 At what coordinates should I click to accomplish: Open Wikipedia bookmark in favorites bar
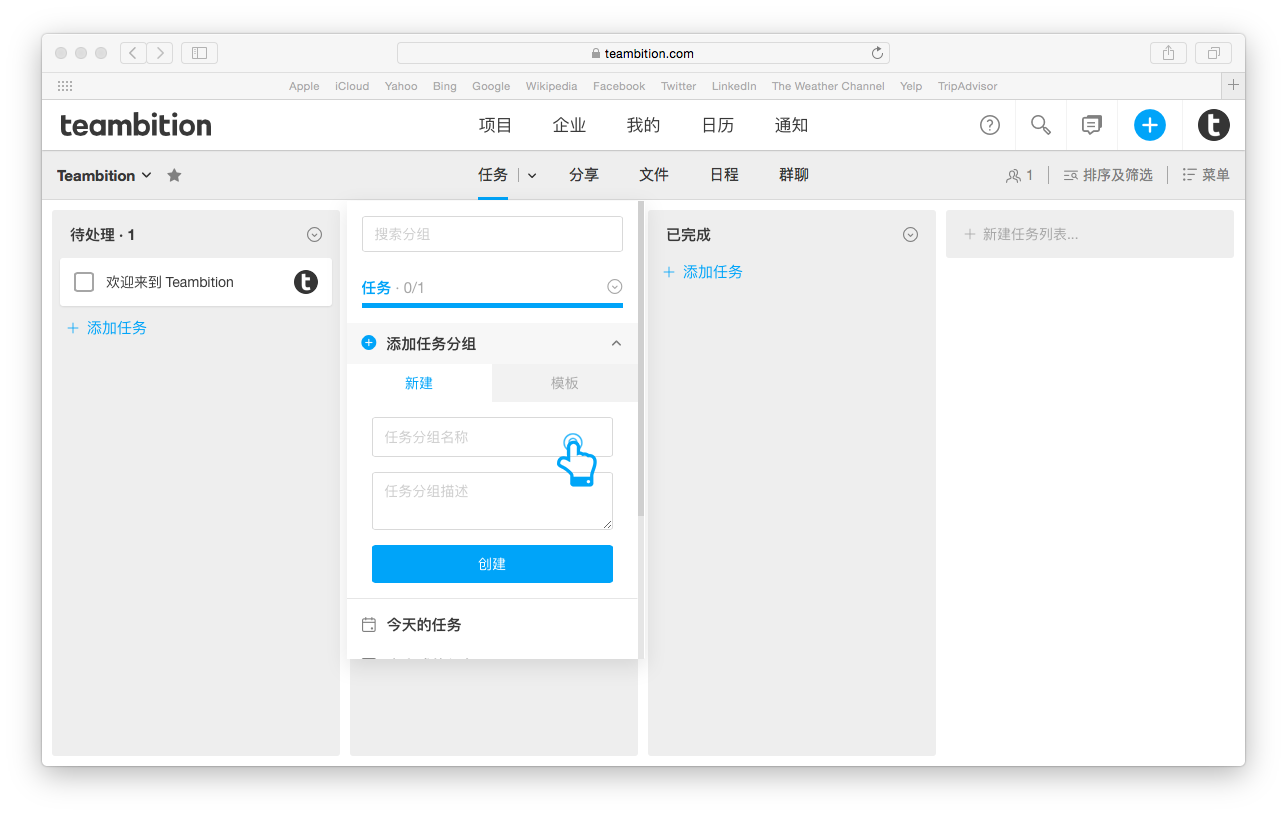point(551,86)
